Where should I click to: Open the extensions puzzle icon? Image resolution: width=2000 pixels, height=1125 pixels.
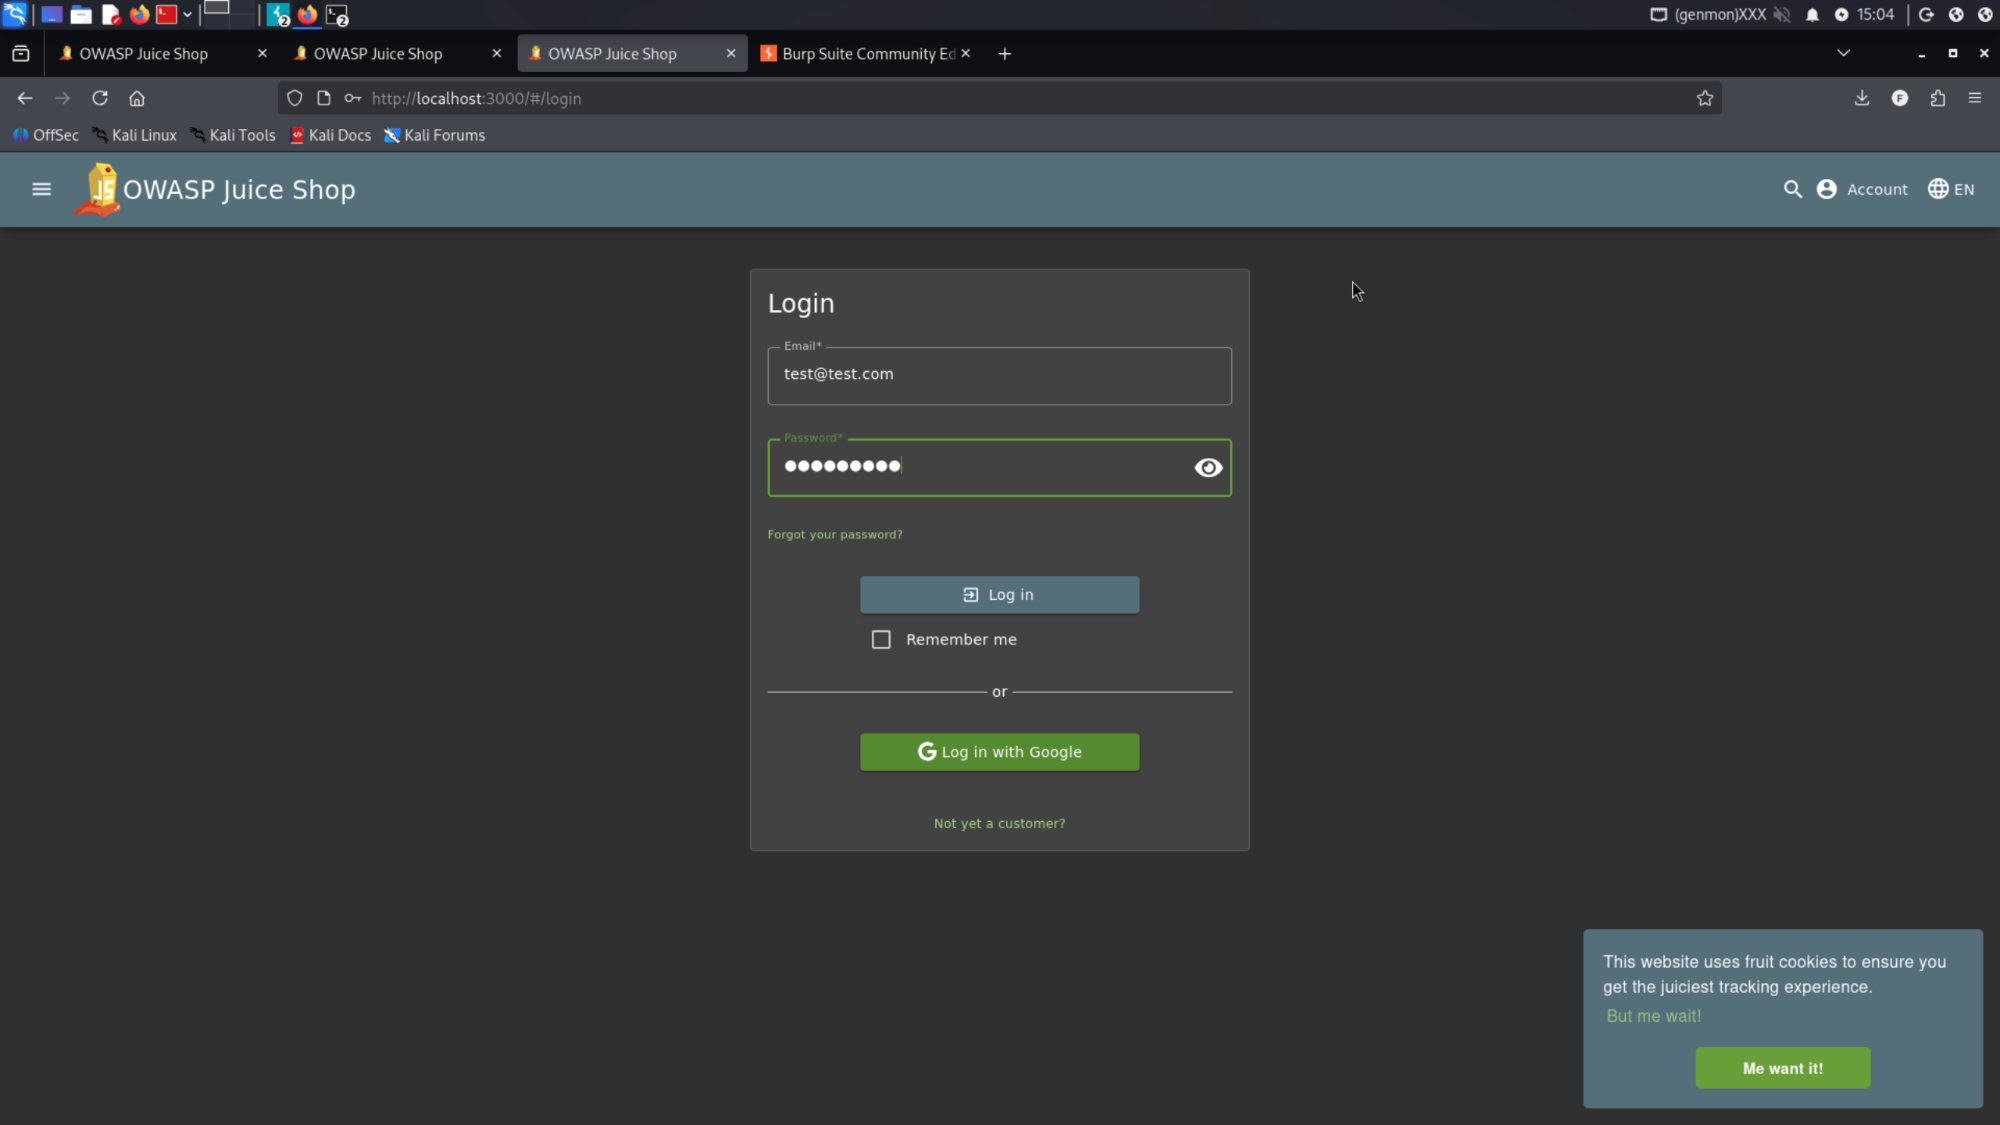[1937, 98]
